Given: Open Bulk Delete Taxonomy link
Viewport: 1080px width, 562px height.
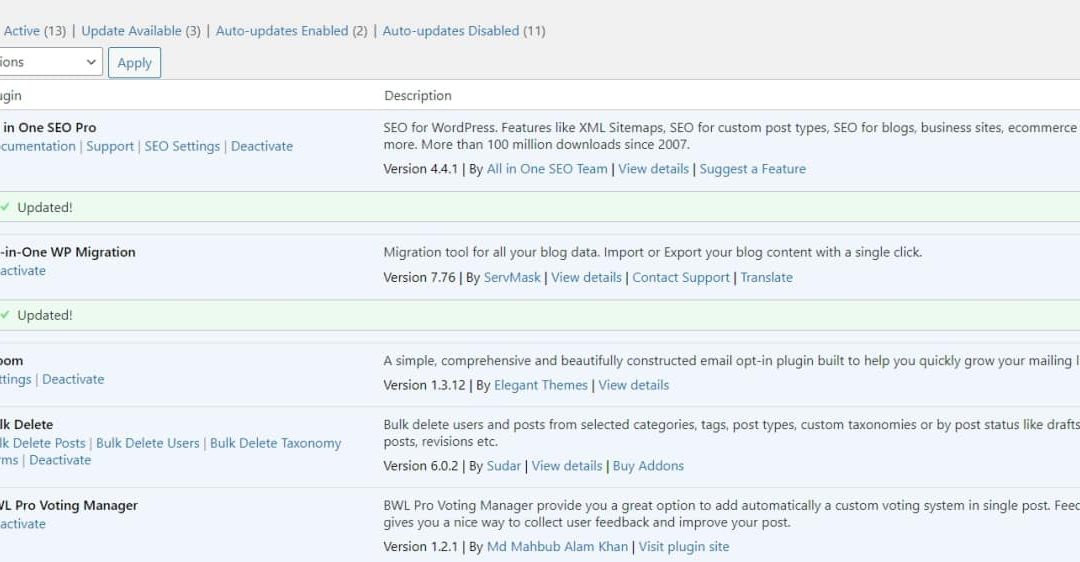Looking at the screenshot, I should [276, 443].
